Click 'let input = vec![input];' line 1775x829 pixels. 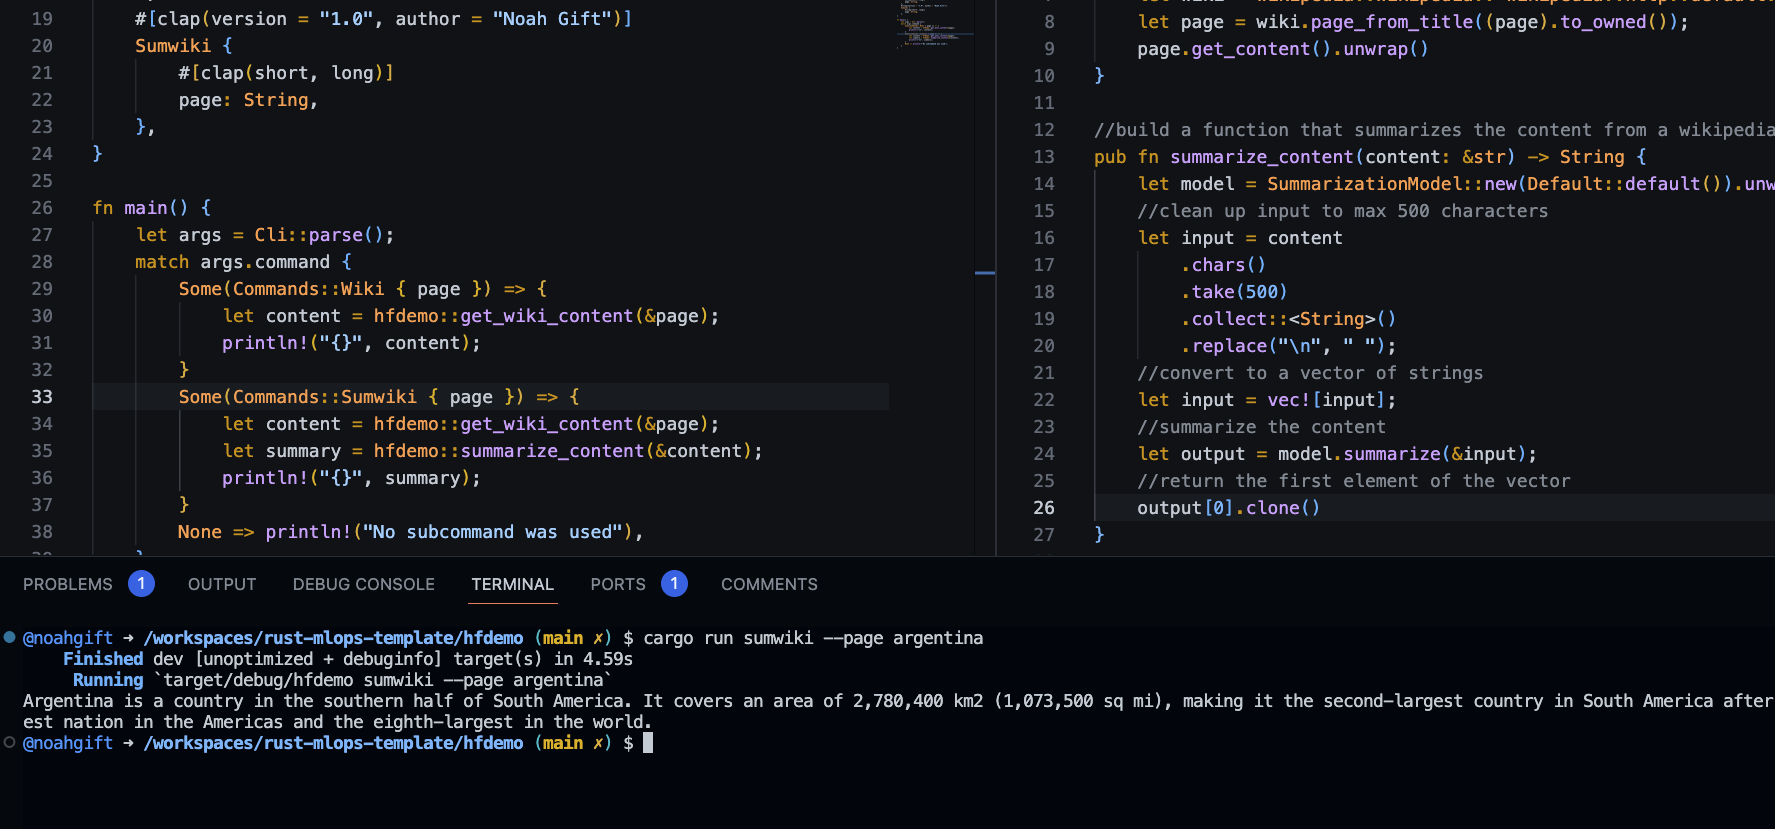(1267, 399)
